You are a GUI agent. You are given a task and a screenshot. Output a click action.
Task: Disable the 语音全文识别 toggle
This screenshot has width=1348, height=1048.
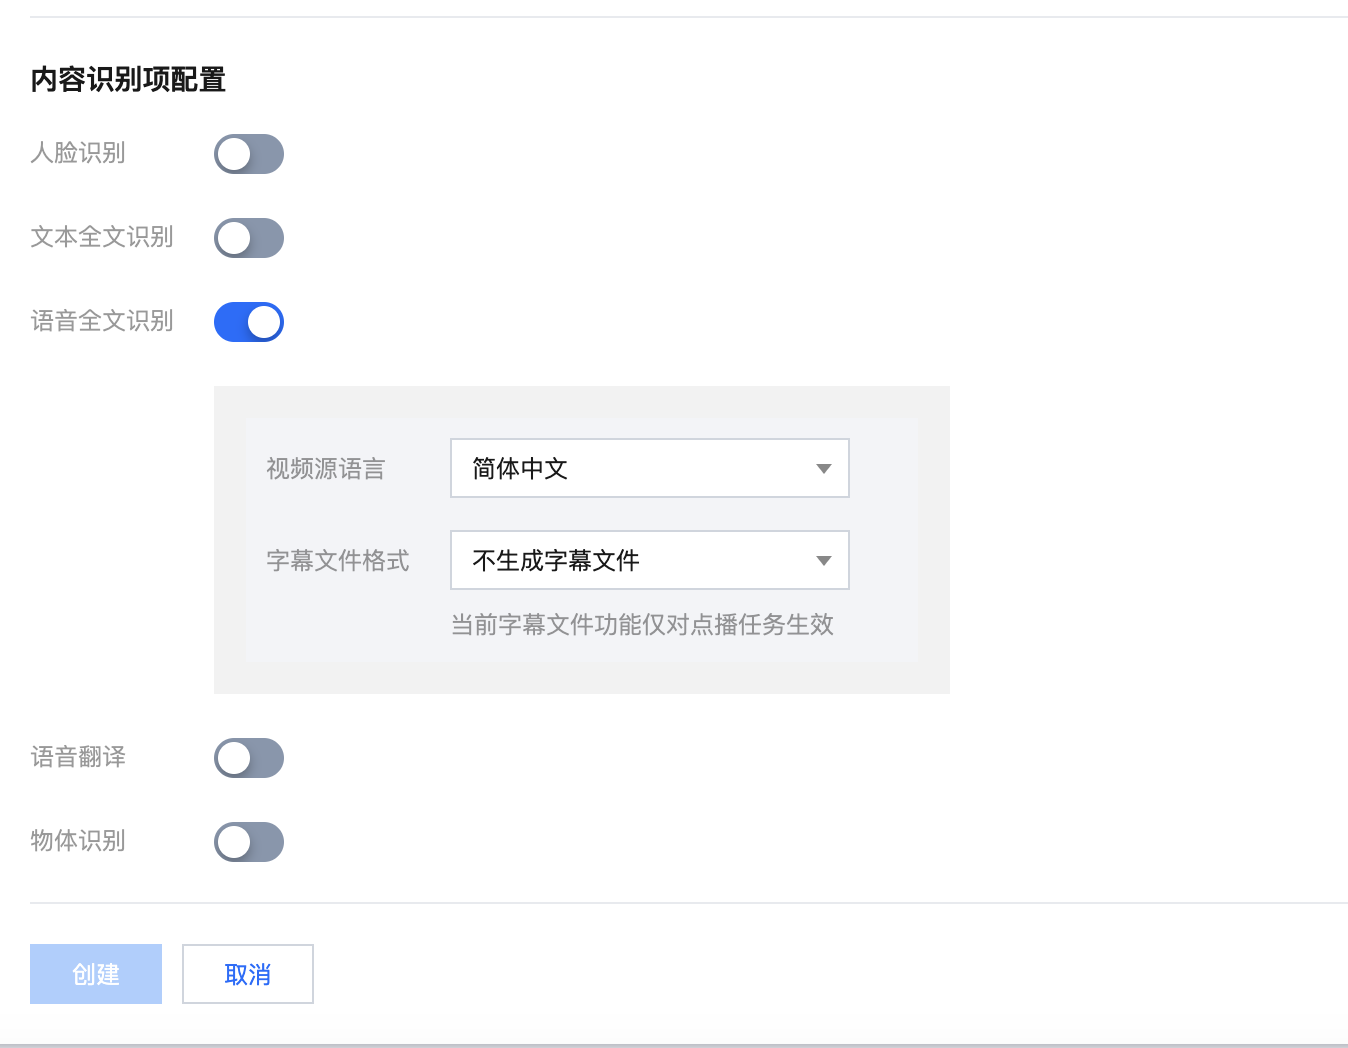[x=249, y=322]
